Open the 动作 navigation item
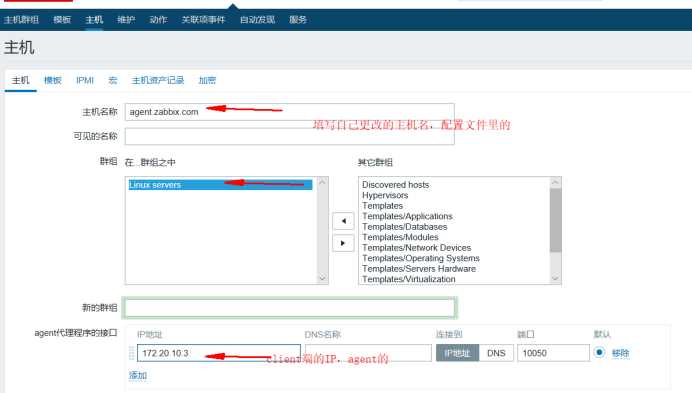 158,19
